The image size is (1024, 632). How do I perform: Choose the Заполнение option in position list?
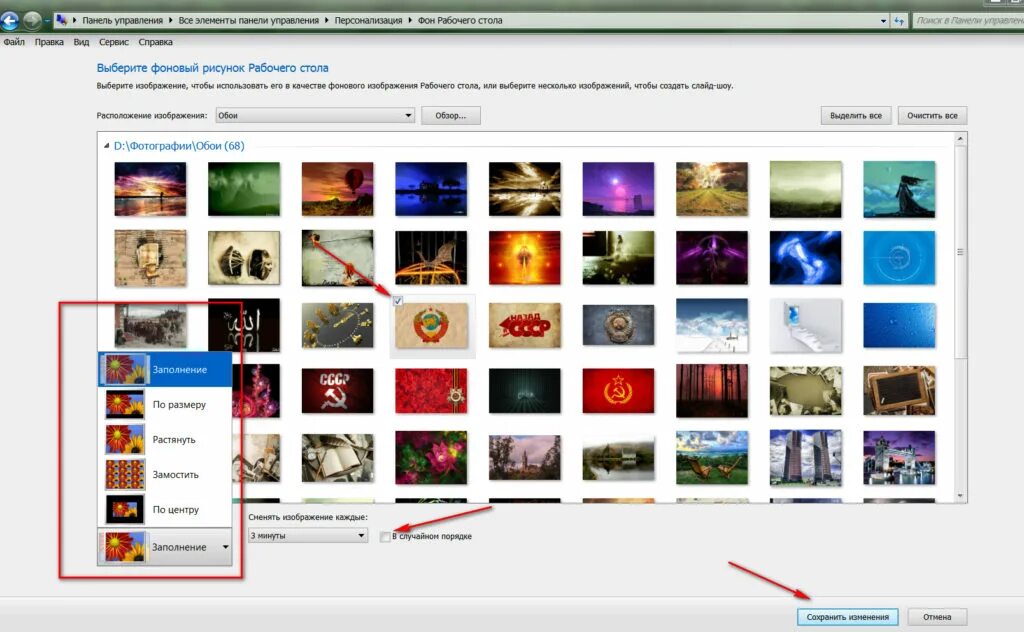tap(165, 370)
